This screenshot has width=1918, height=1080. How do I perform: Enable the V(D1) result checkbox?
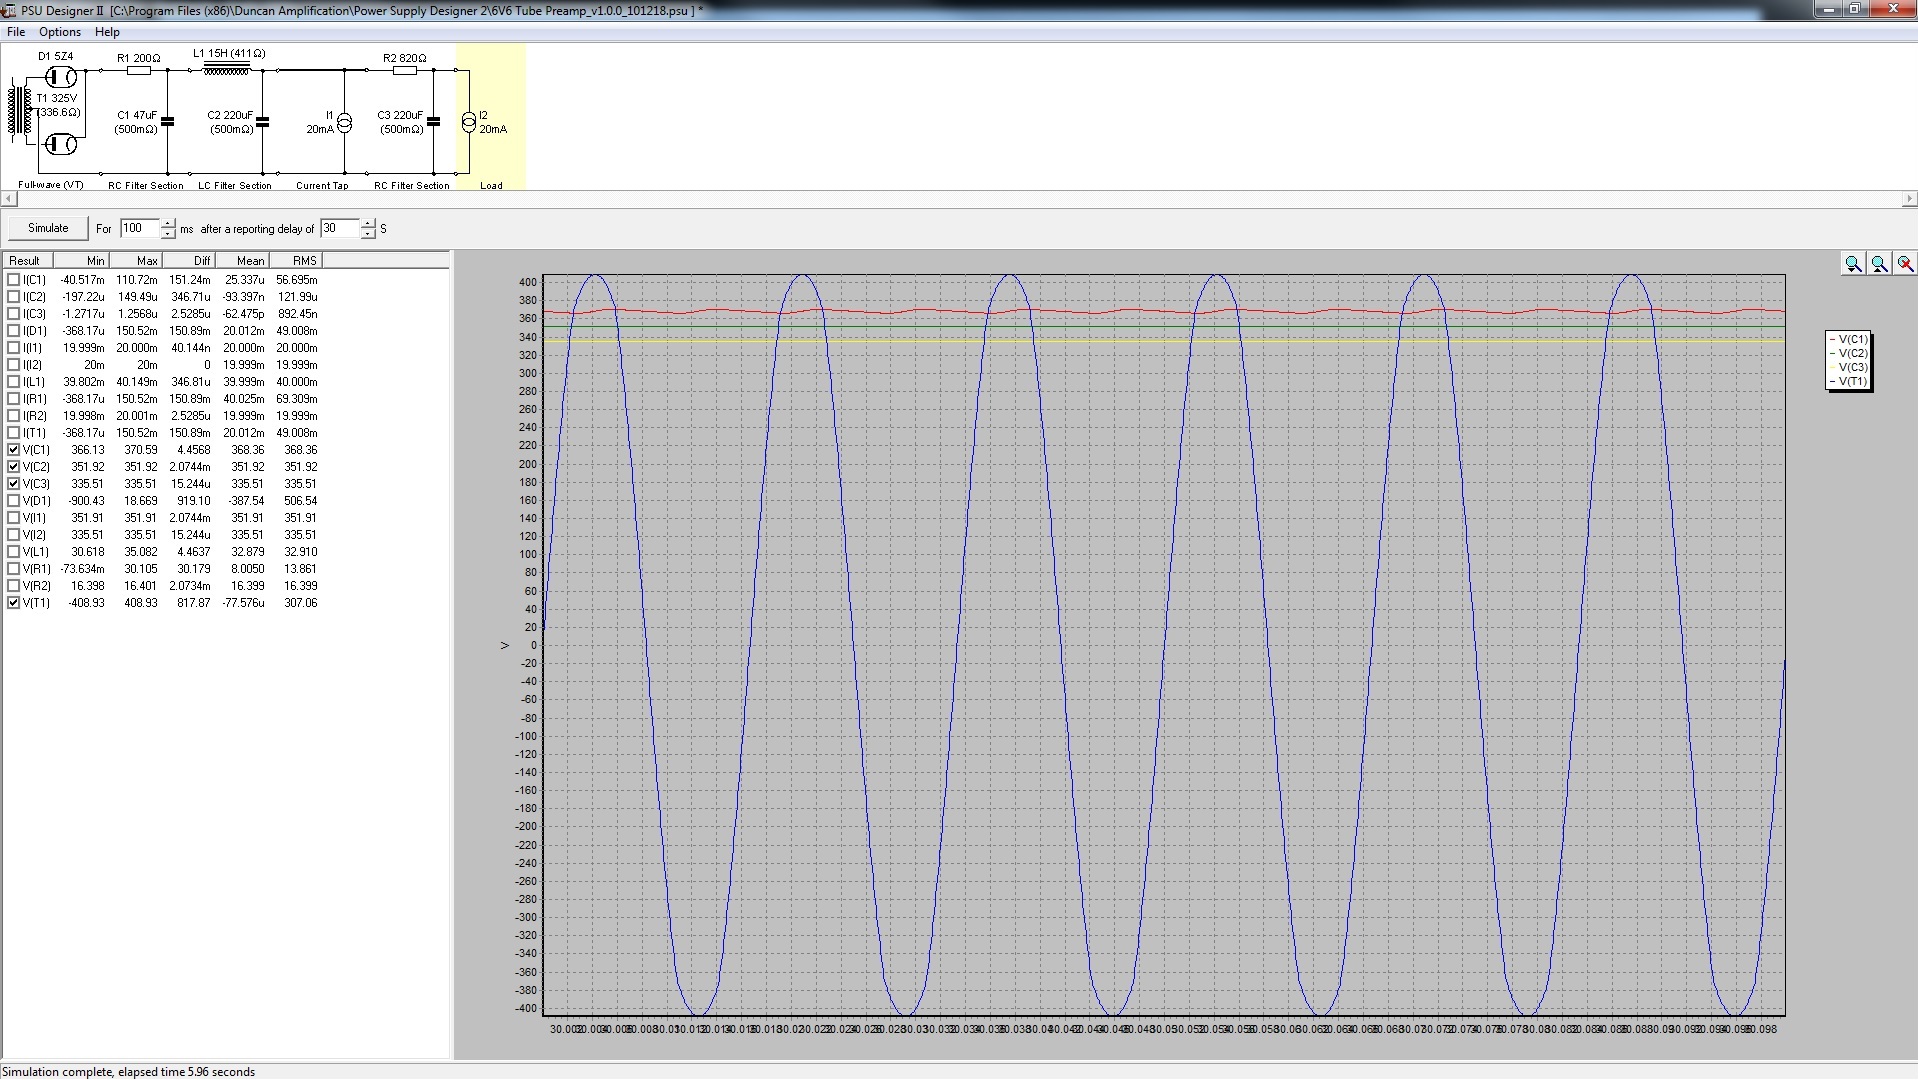14,501
